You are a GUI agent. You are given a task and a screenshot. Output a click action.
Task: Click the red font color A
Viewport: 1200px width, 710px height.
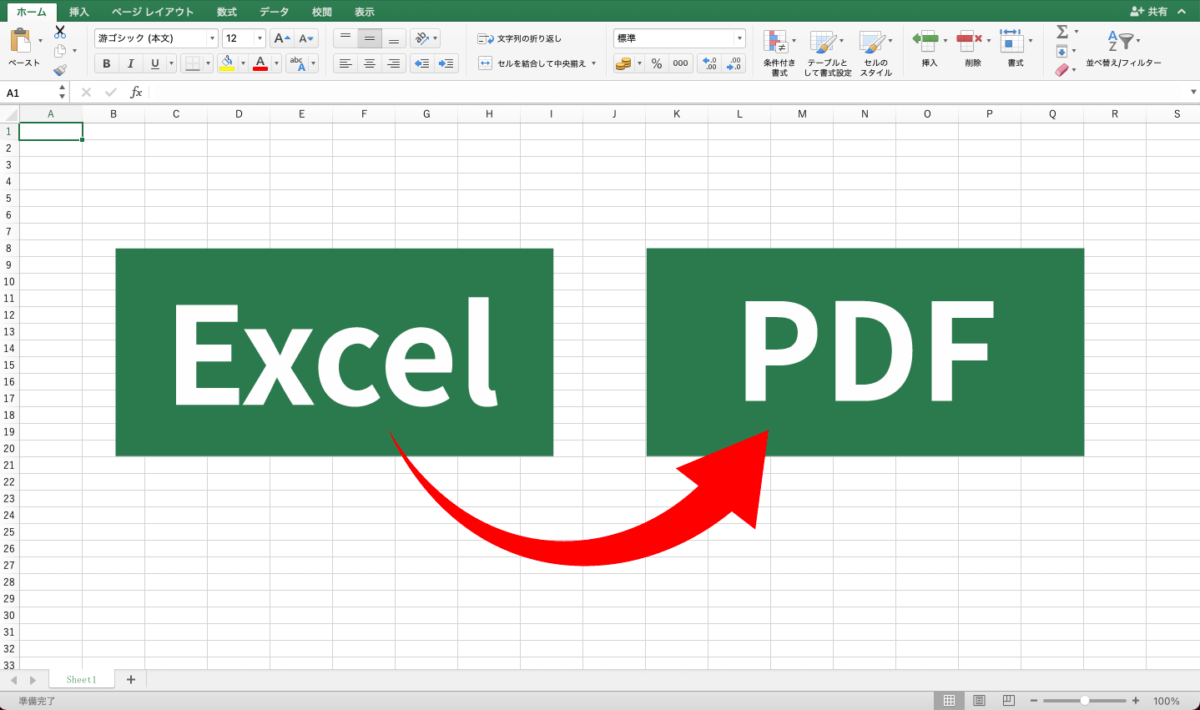(260, 63)
